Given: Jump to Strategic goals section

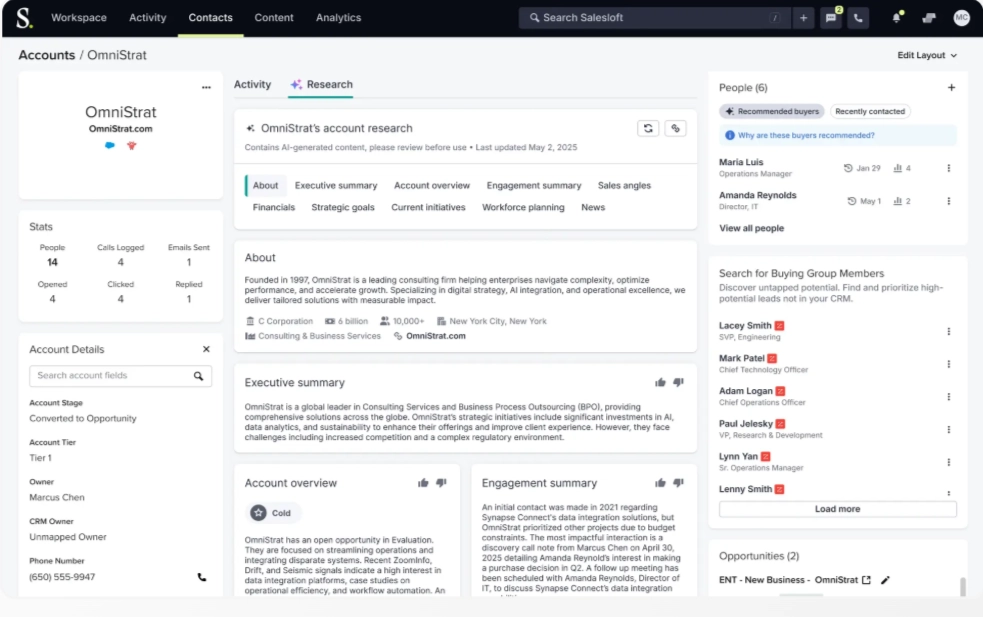Looking at the screenshot, I should pos(343,208).
